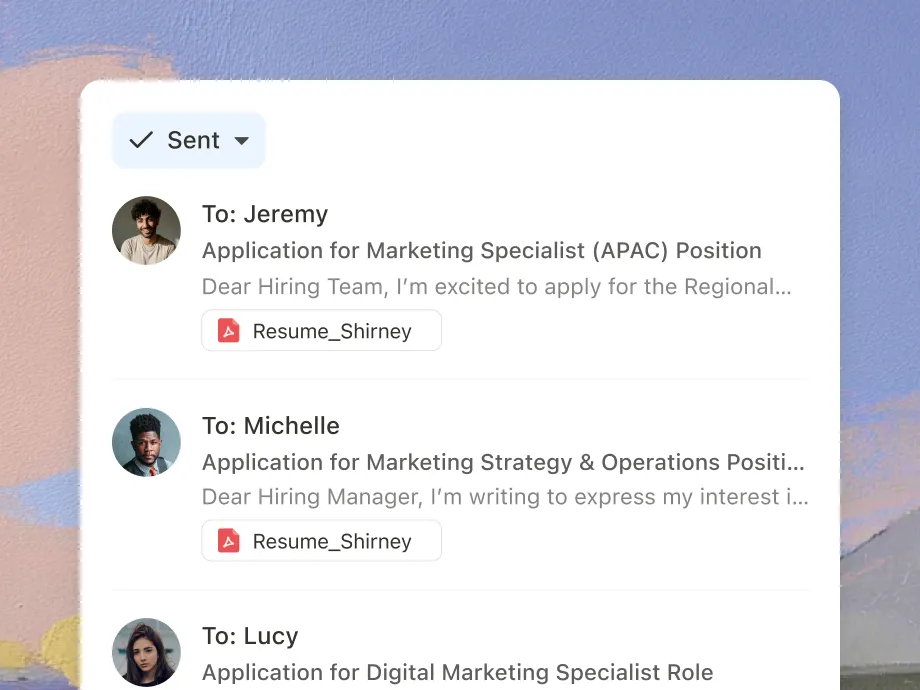The height and width of the screenshot is (690, 920).
Task: Open the Marketing Strategy & Operations subject
Action: point(502,462)
